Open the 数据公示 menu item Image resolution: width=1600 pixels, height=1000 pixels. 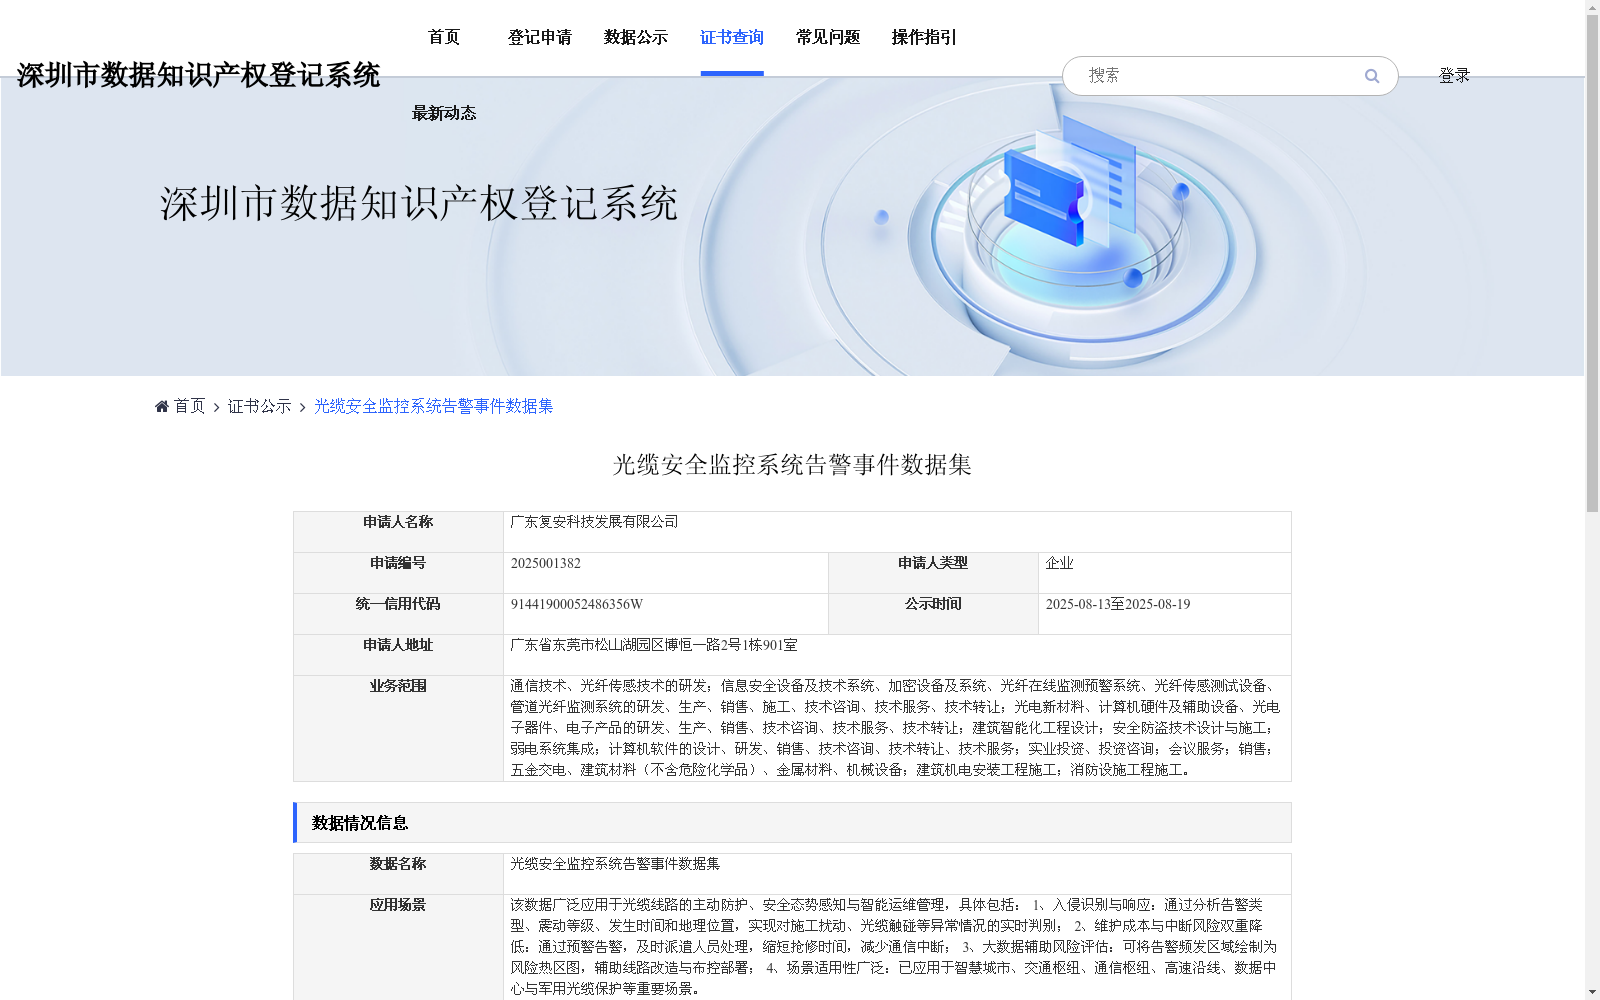(636, 37)
